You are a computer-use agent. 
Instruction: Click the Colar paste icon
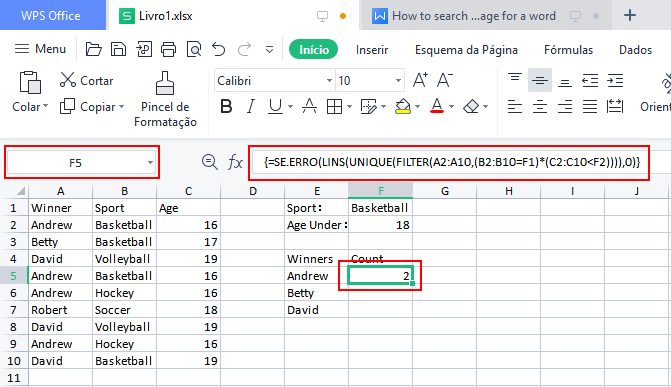pos(30,82)
